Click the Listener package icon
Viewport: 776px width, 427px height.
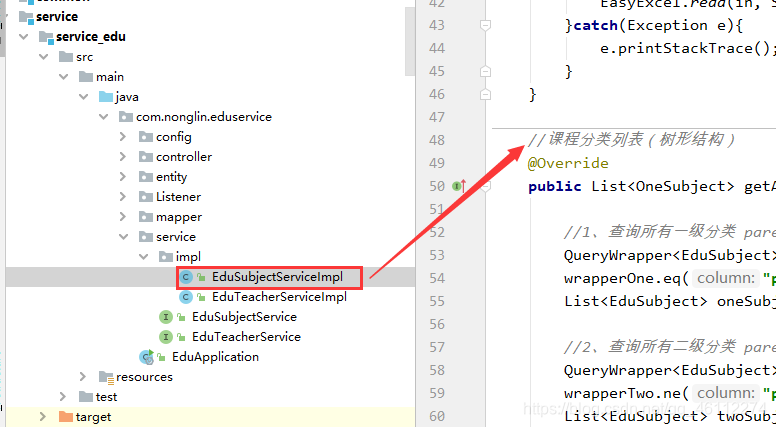pyautogui.click(x=146, y=196)
